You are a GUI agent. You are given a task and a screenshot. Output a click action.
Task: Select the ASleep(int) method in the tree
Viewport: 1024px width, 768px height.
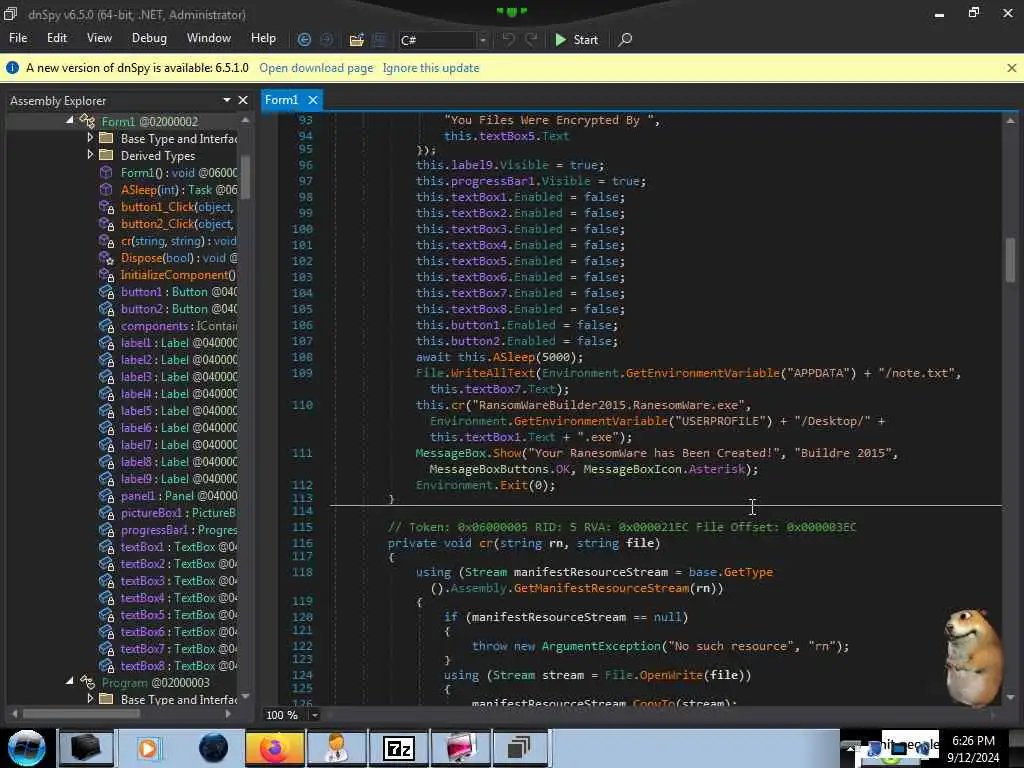click(x=179, y=190)
